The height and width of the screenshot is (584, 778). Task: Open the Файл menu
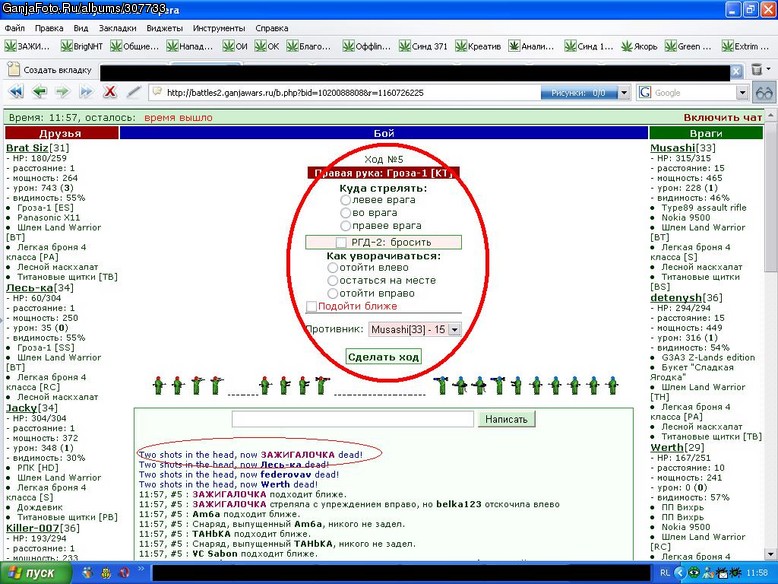click(15, 28)
